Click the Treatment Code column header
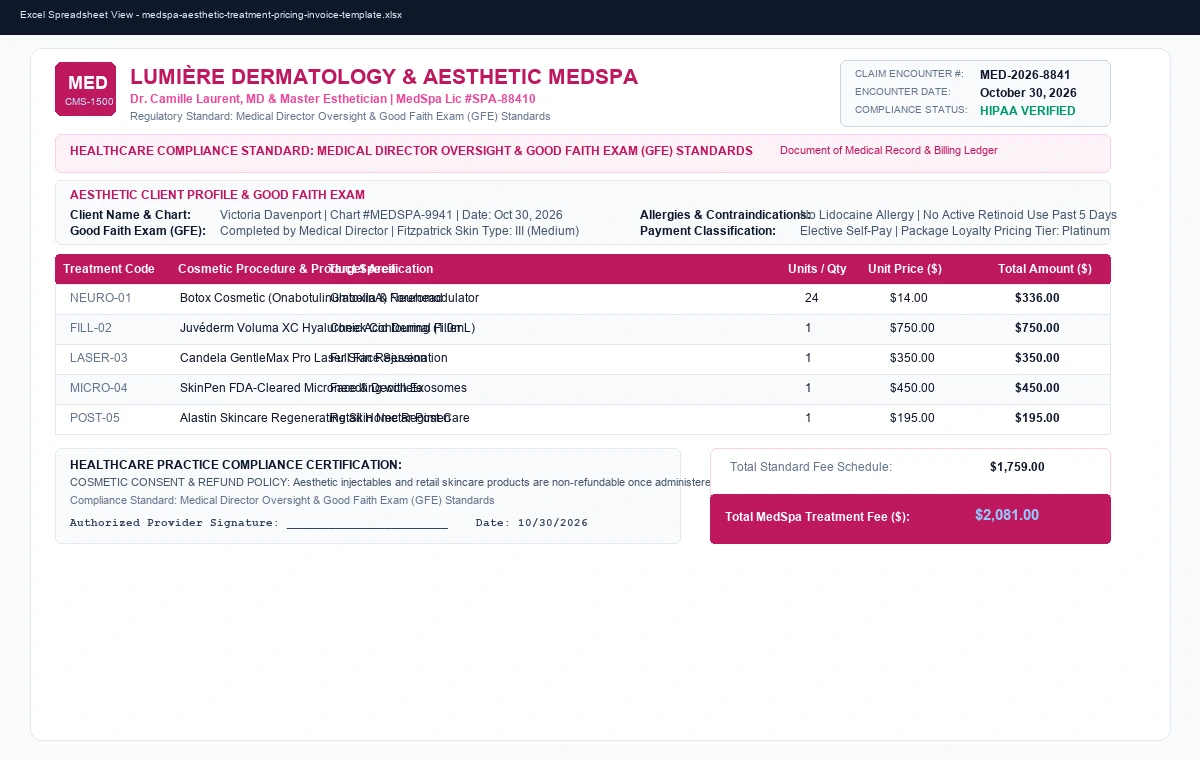This screenshot has width=1200, height=760. (109, 269)
